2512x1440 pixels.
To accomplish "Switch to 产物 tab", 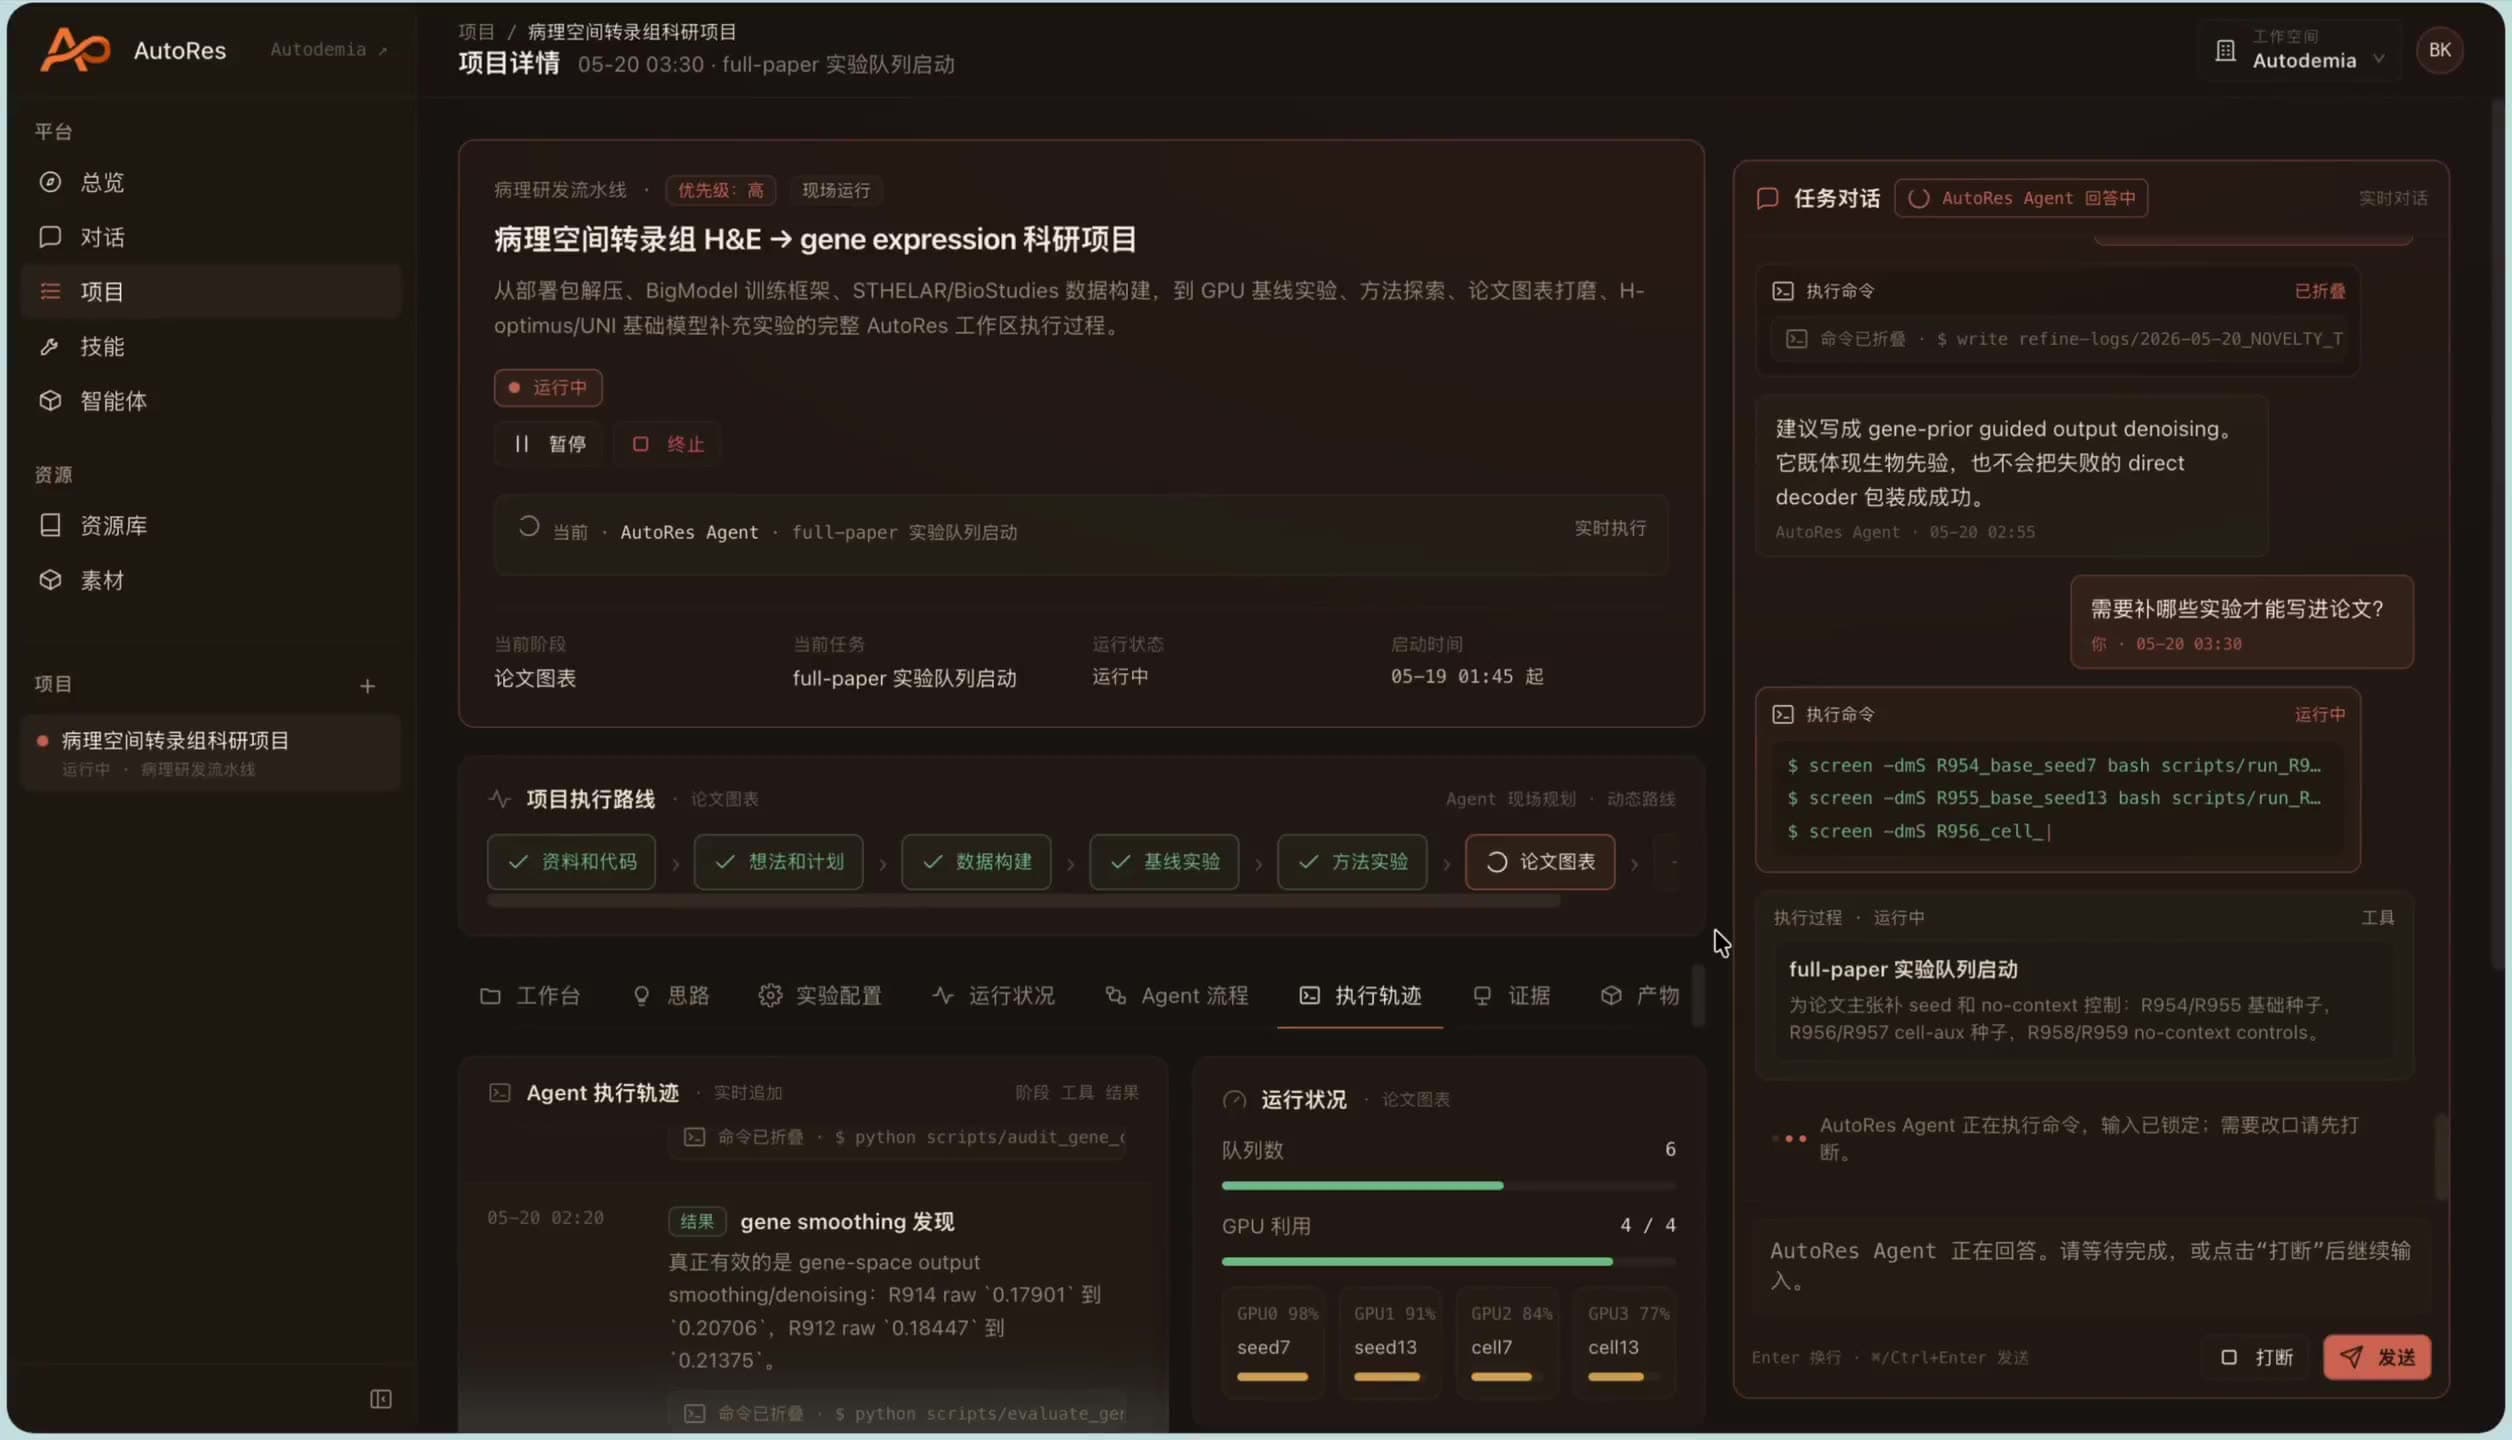I will (1639, 996).
